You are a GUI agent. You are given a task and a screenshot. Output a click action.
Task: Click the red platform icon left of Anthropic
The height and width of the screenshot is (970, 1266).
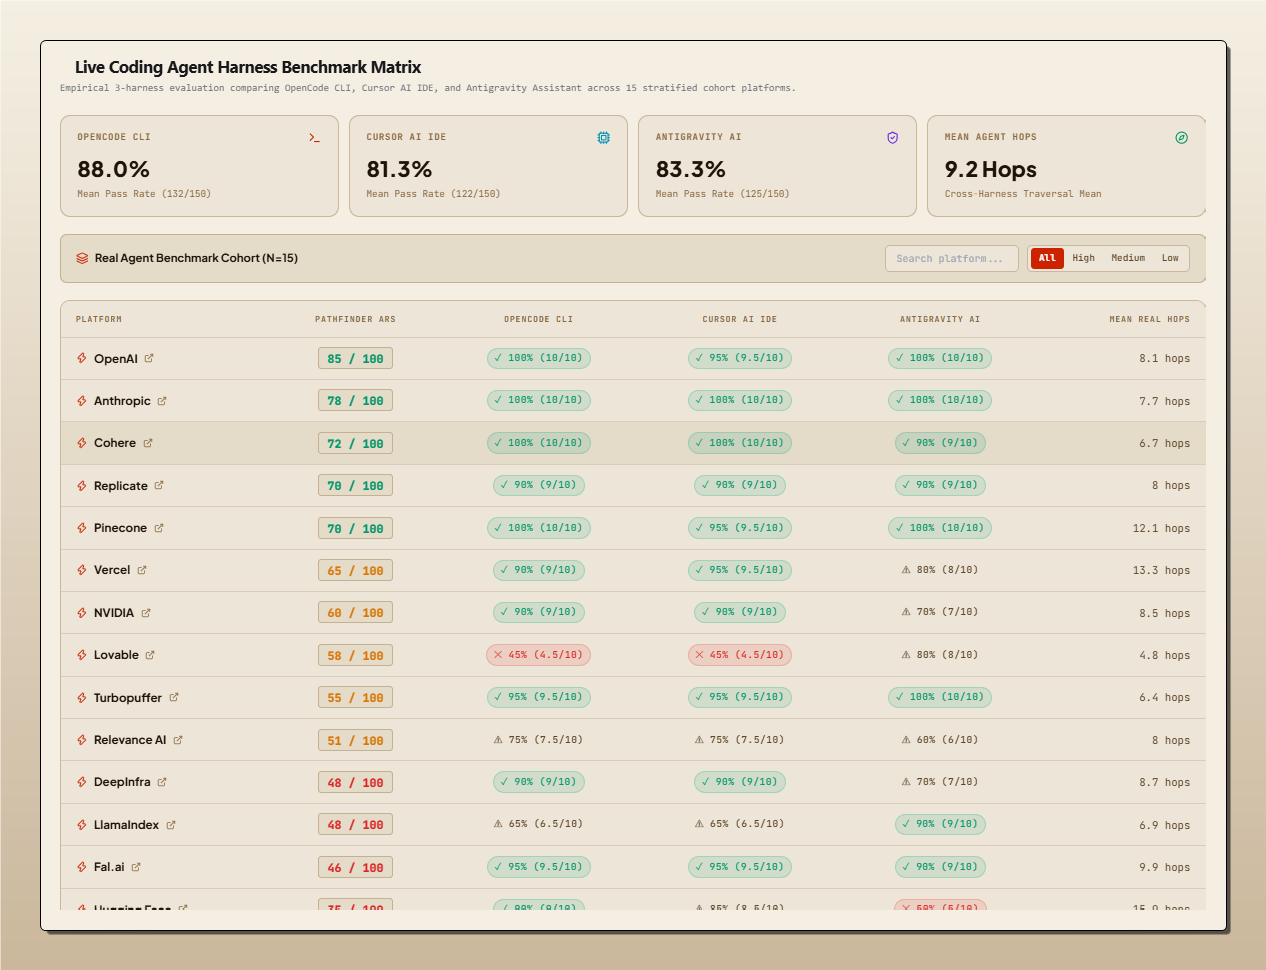coord(82,401)
